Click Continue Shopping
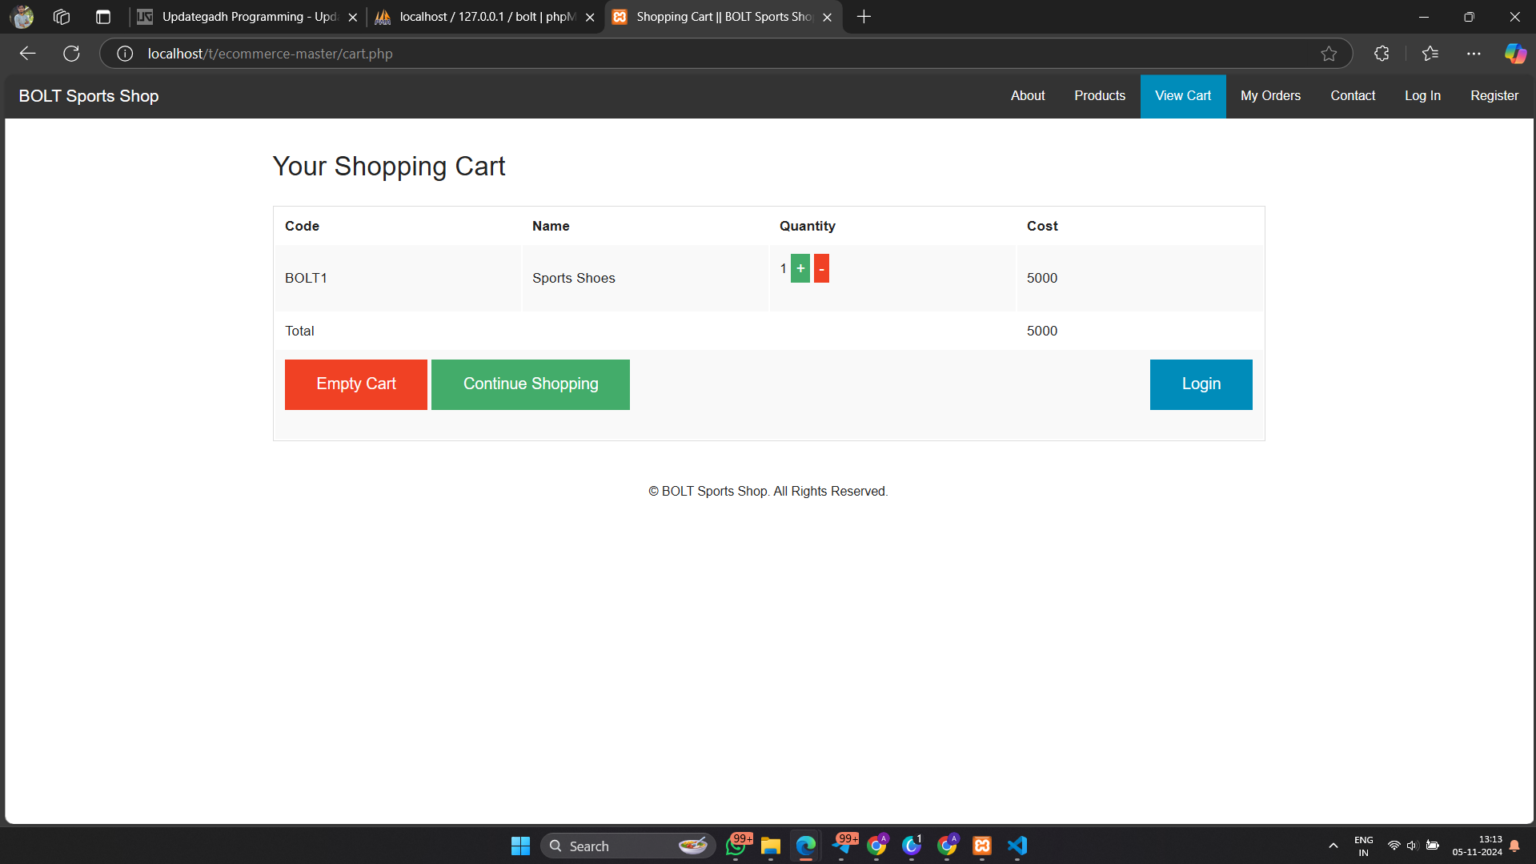Image resolution: width=1536 pixels, height=864 pixels. click(x=530, y=384)
